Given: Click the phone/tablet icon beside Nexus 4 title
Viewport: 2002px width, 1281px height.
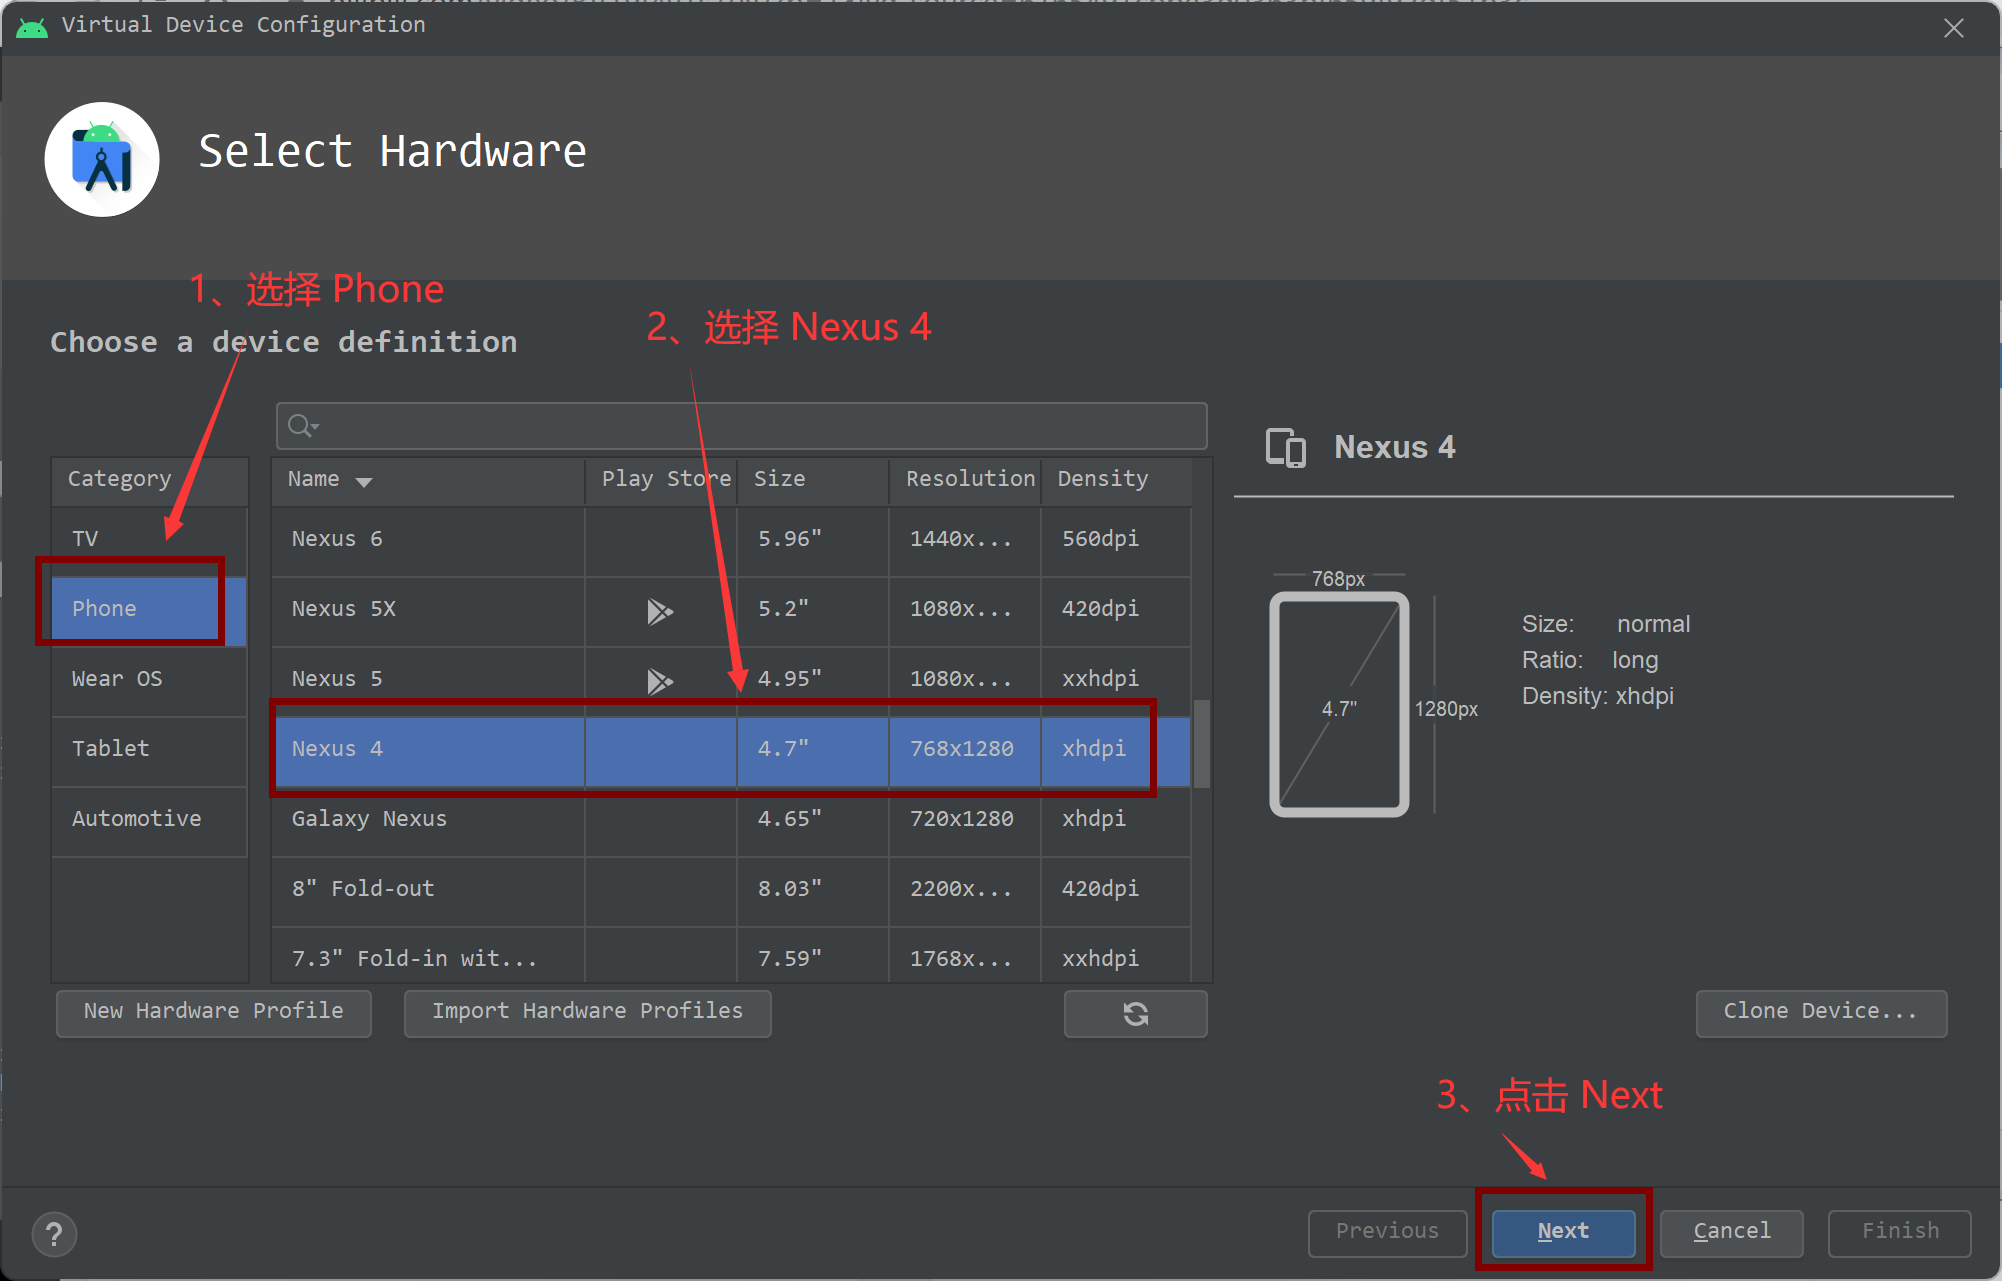Looking at the screenshot, I should click(1286, 448).
